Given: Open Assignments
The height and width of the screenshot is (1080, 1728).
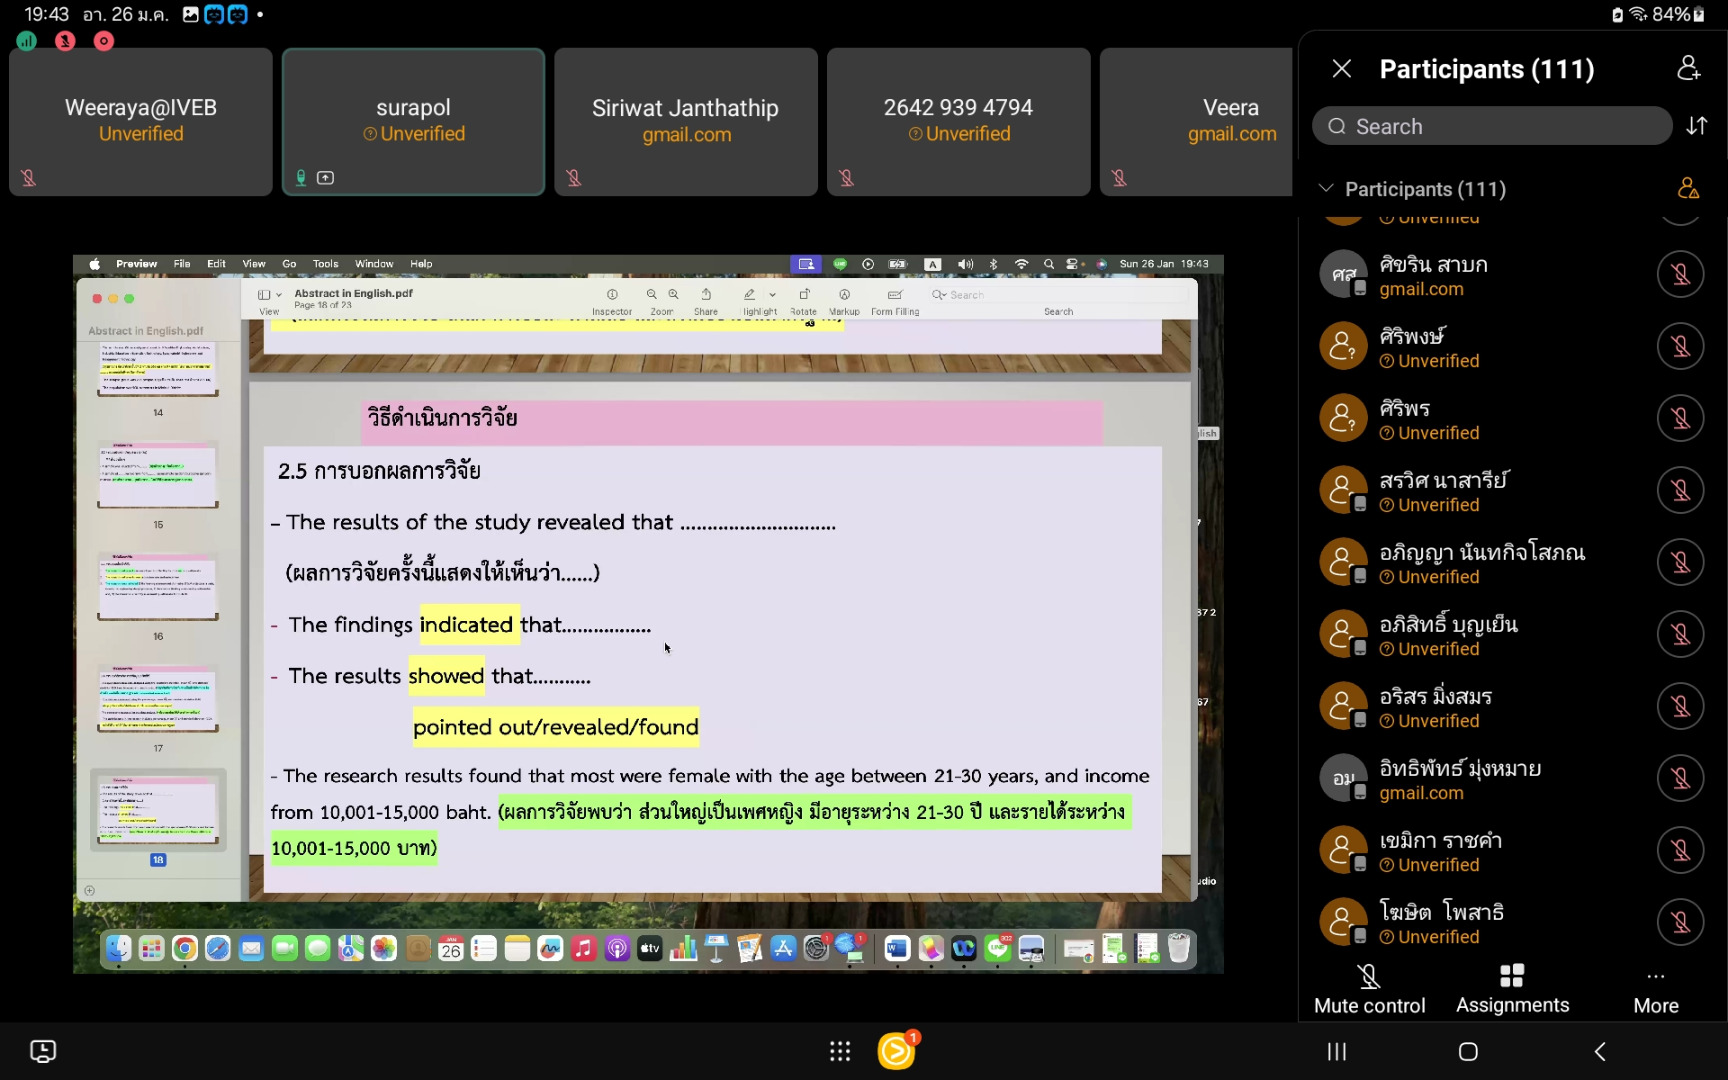Looking at the screenshot, I should click(1512, 988).
